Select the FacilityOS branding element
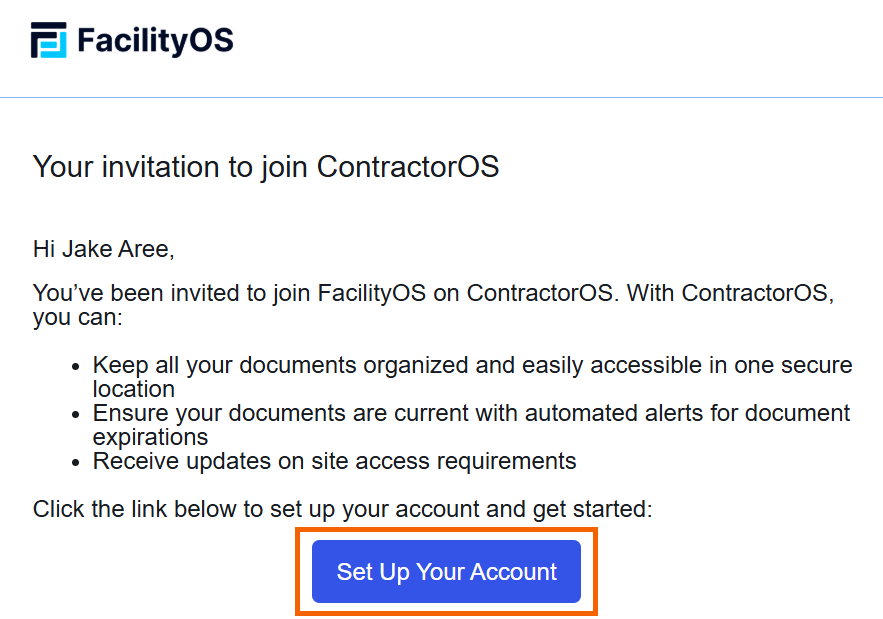The width and height of the screenshot is (883, 619). coord(130,40)
